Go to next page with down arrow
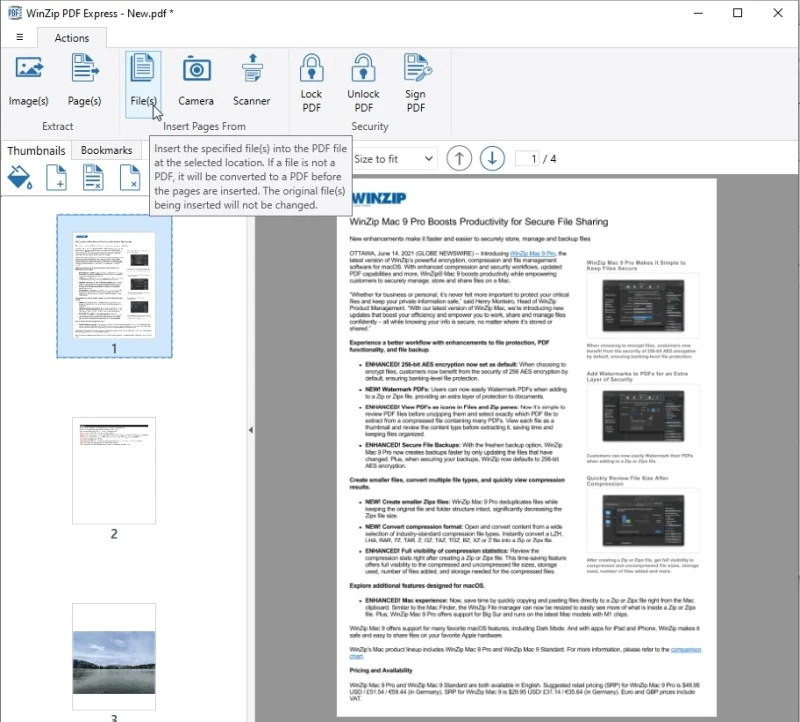Viewport: 800px width, 722px height. pyautogui.click(x=492, y=158)
